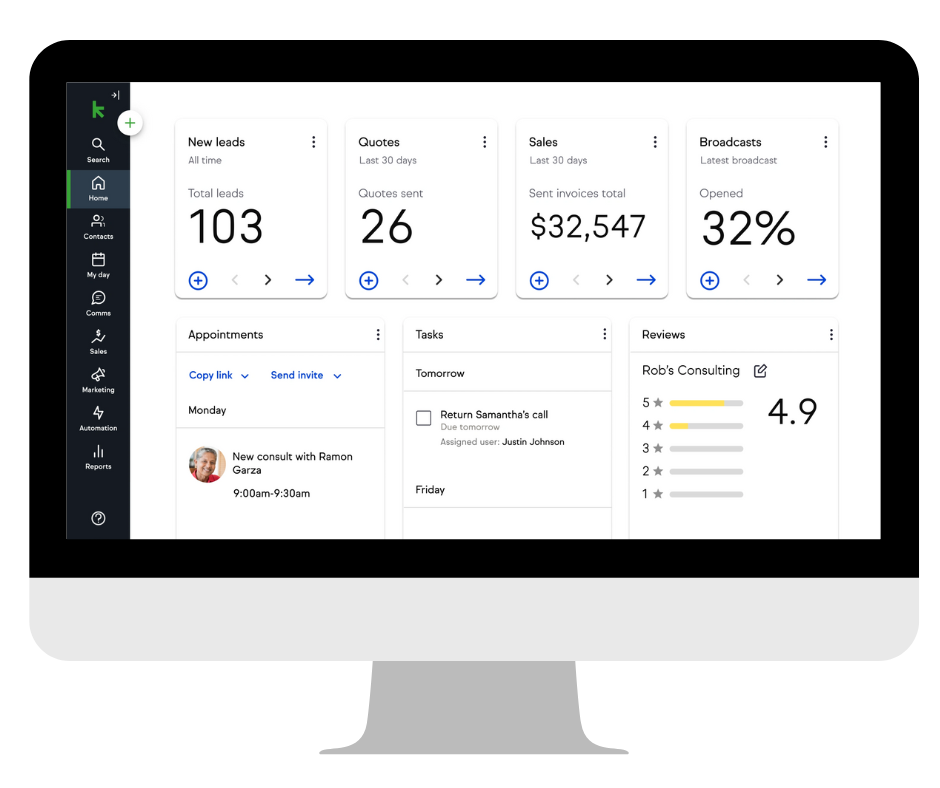Click the 5-star rating bar

coord(706,403)
